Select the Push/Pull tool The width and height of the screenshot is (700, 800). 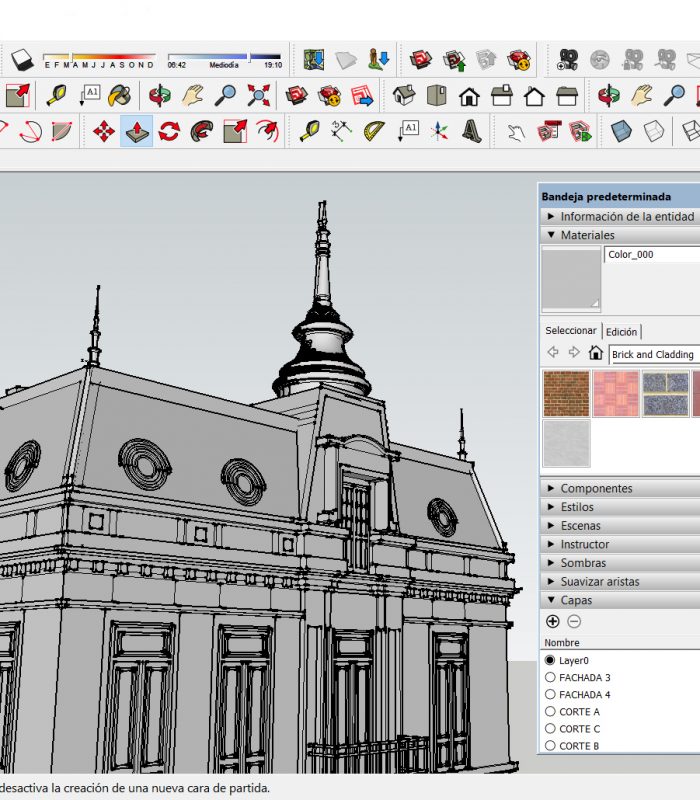pos(136,131)
